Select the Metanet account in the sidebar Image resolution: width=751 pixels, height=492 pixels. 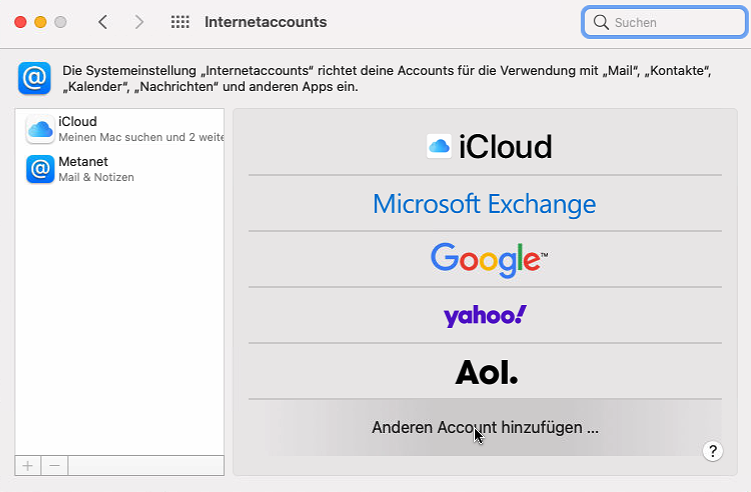(120, 169)
